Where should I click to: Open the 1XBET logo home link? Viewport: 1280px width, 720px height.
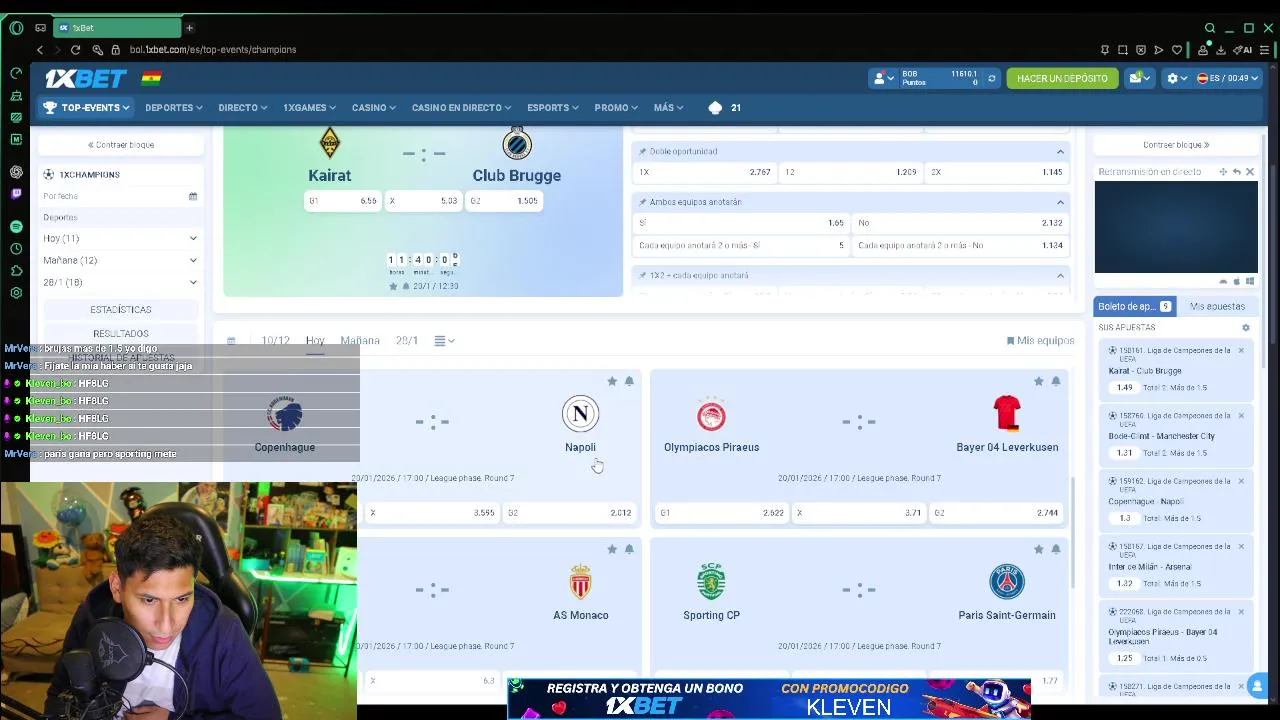(85, 78)
